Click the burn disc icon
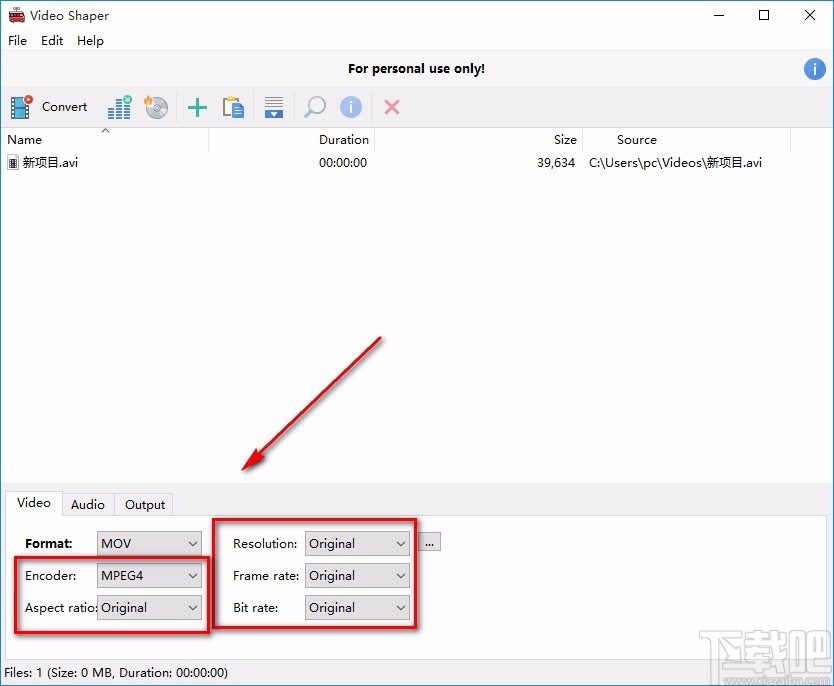This screenshot has height=686, width=834. tap(156, 107)
